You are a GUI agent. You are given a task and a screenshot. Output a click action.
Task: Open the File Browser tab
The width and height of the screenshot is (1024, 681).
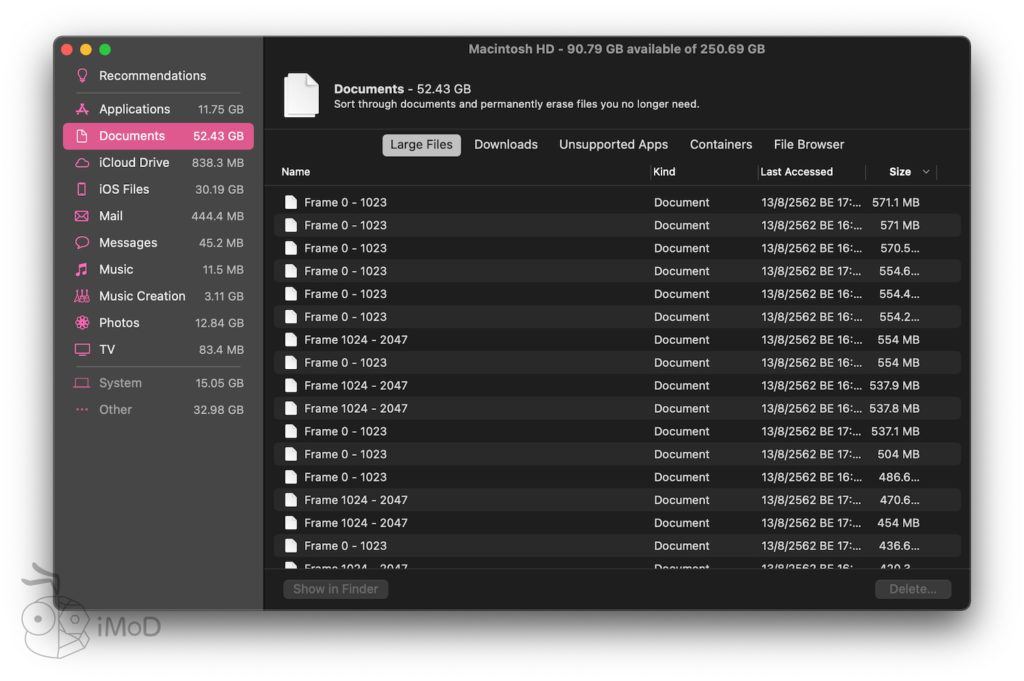tap(808, 145)
